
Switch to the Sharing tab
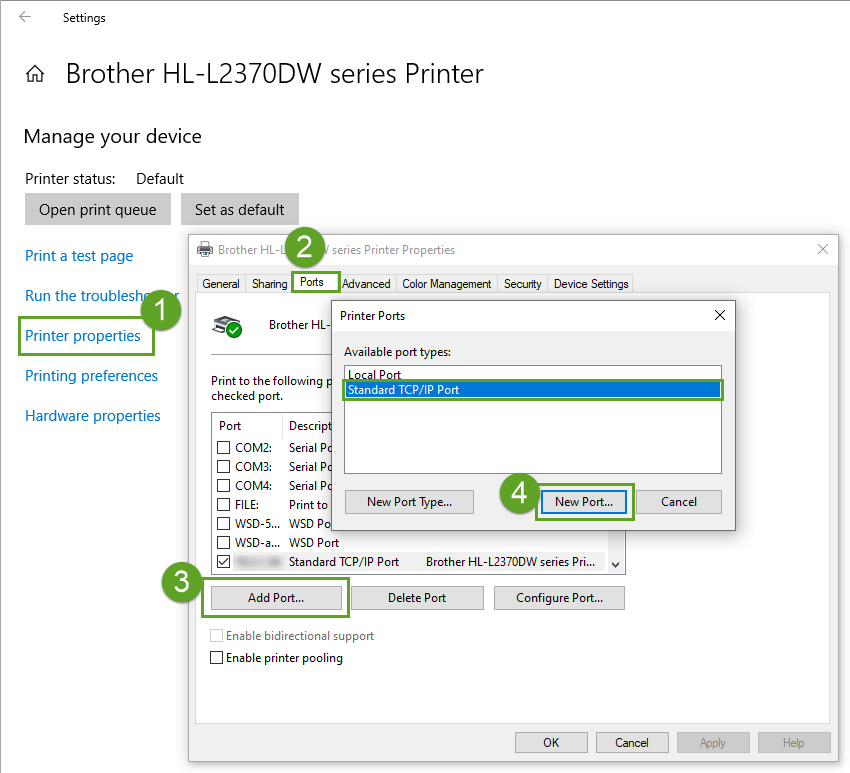pos(269,283)
